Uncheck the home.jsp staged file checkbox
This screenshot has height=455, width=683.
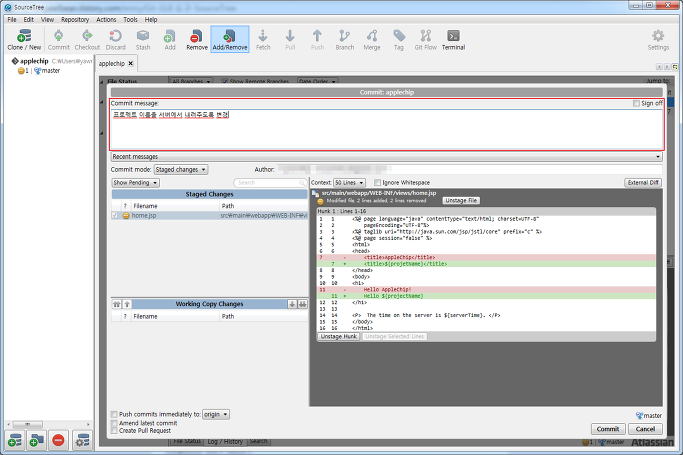click(x=115, y=215)
